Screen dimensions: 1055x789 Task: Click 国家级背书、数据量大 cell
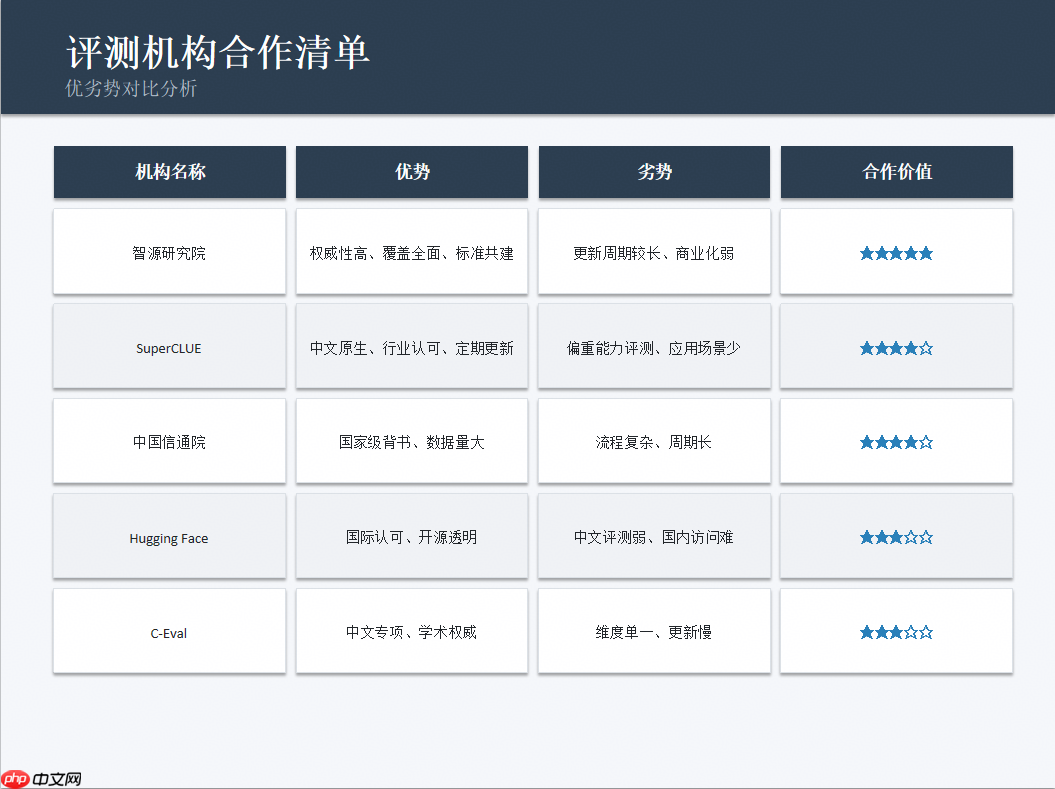412,441
